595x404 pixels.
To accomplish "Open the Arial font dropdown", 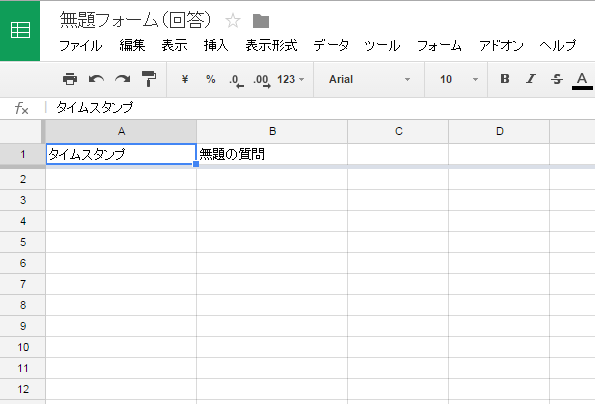I will point(369,79).
